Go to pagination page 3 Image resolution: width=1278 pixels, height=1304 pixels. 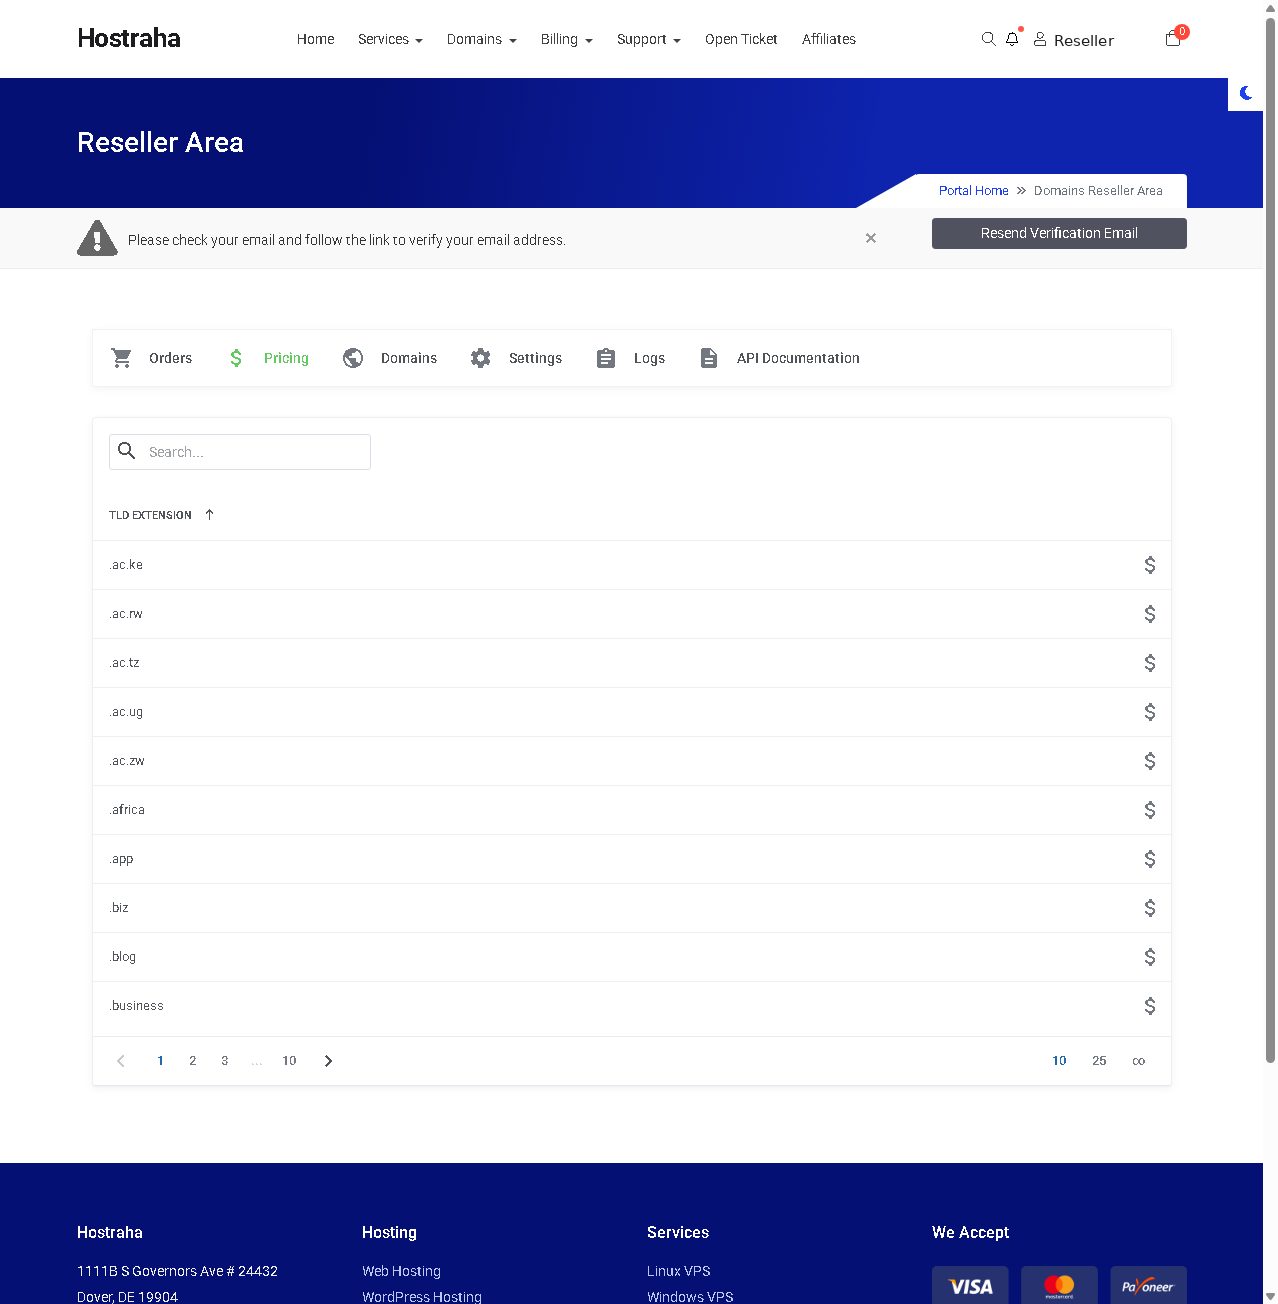tap(225, 1061)
